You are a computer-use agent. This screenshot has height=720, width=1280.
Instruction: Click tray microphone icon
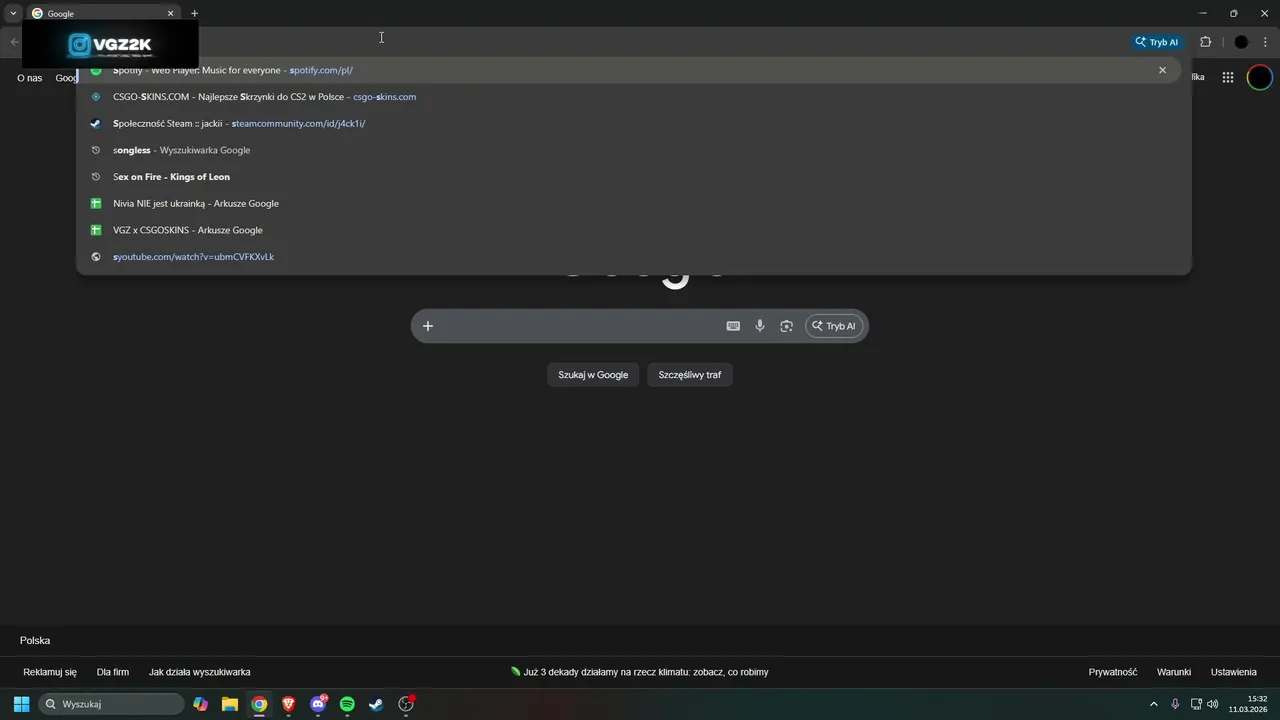coord(1175,704)
